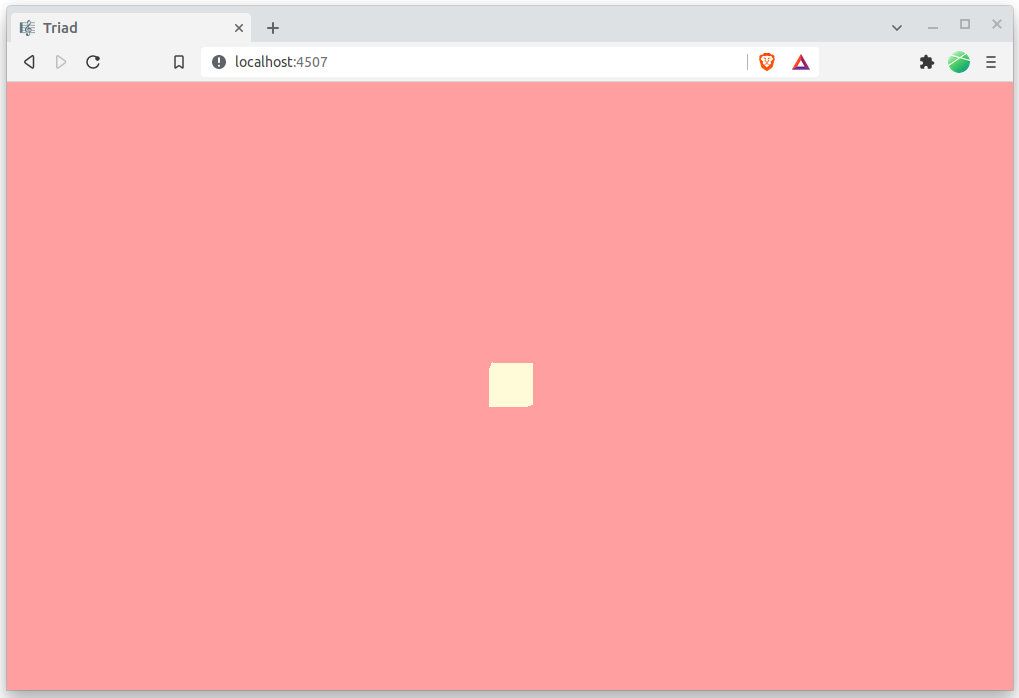Open the green profile avatar
Image resolution: width=1019 pixels, height=698 pixels.
959,62
